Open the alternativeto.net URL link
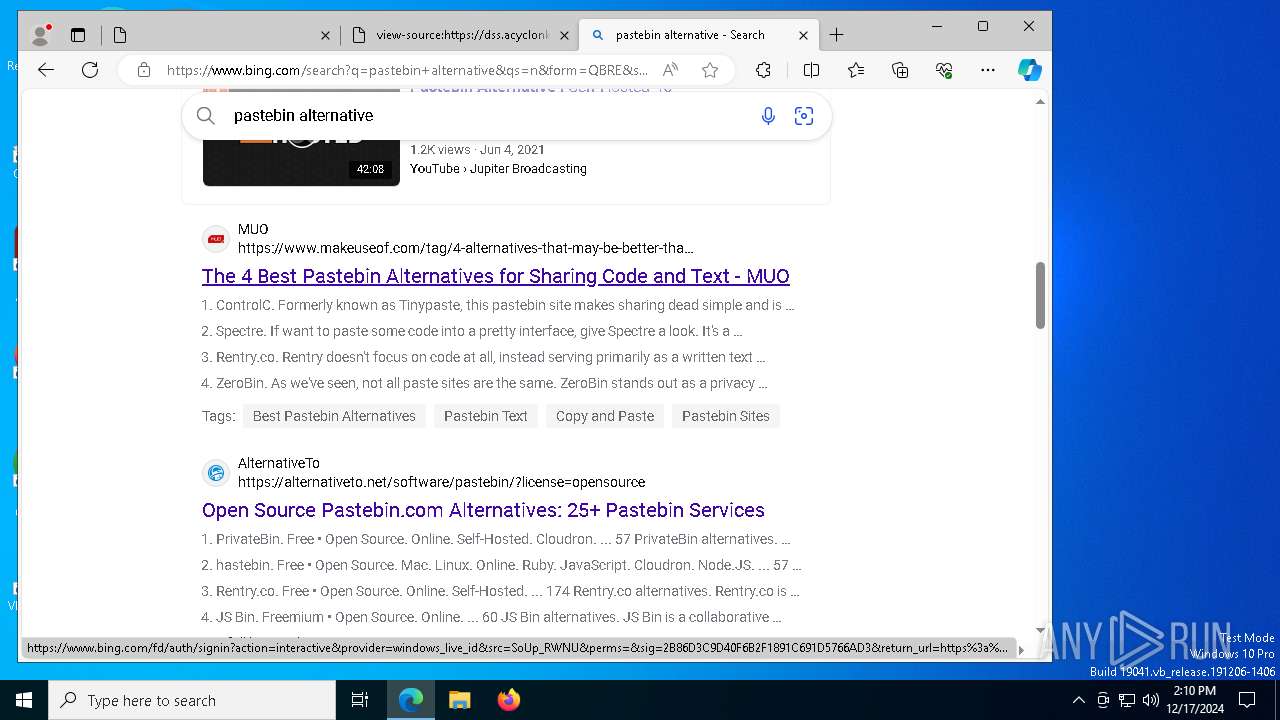1280x720 pixels. coord(441,482)
